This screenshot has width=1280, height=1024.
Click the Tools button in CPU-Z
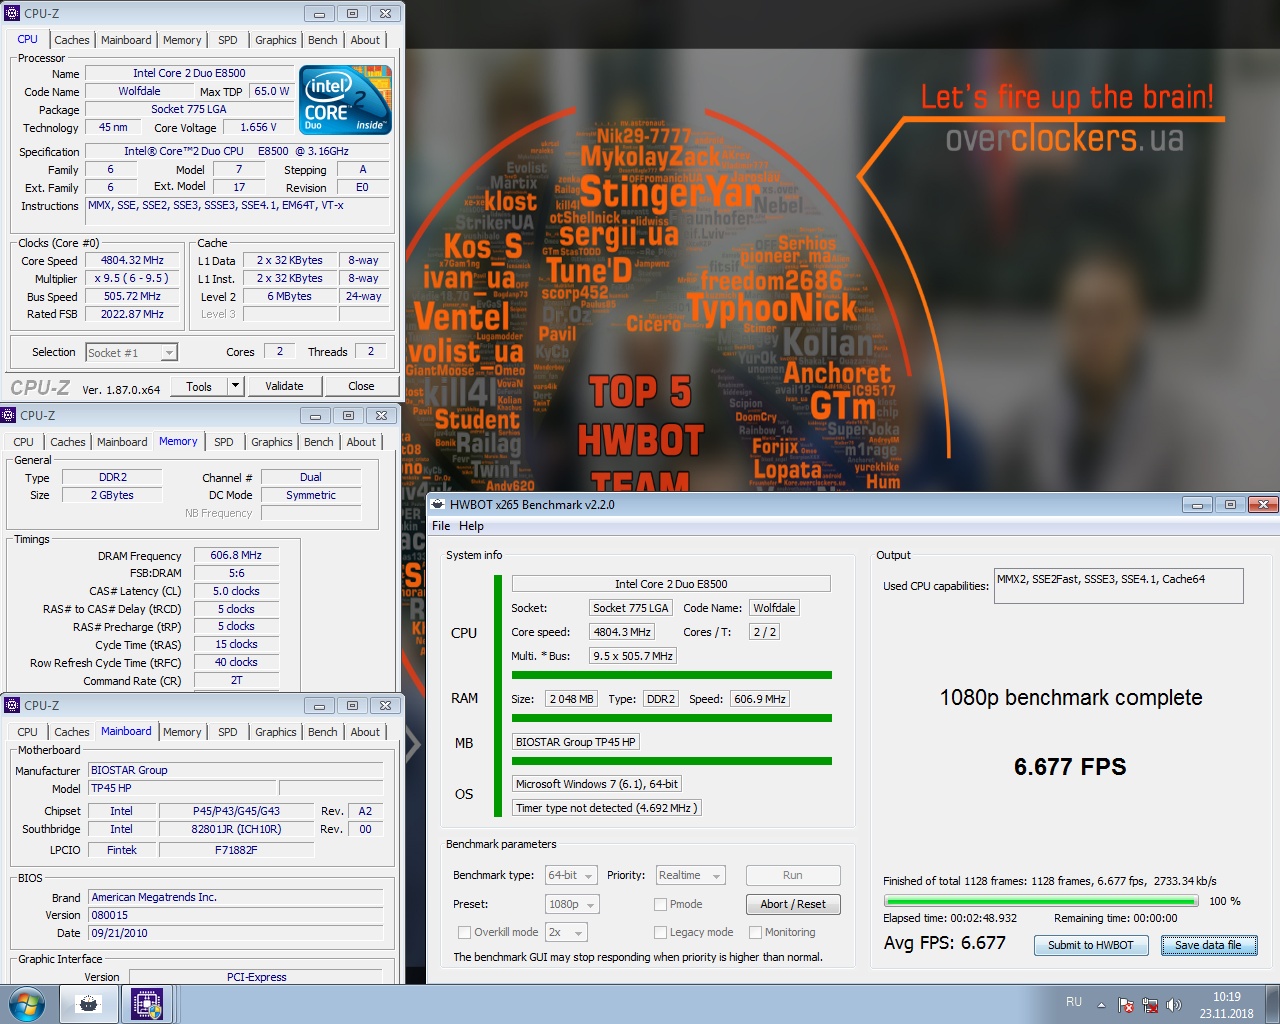199,386
